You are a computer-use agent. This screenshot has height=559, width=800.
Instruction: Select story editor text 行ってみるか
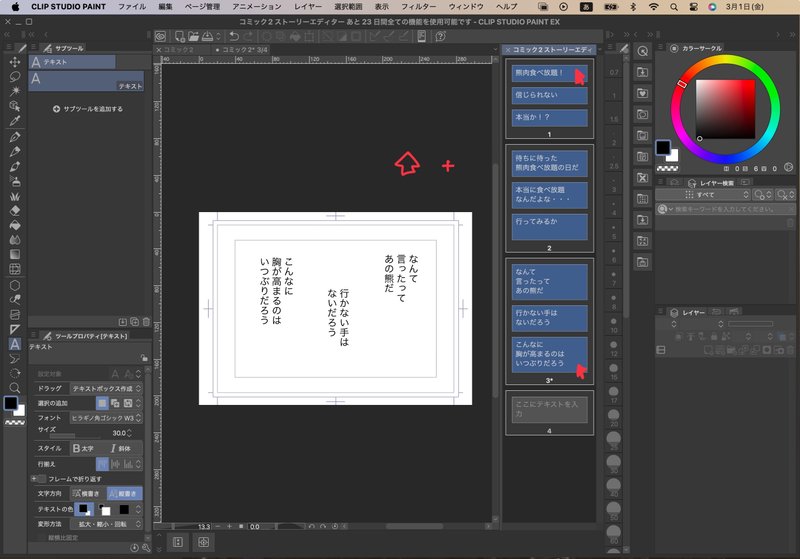[x=549, y=227]
